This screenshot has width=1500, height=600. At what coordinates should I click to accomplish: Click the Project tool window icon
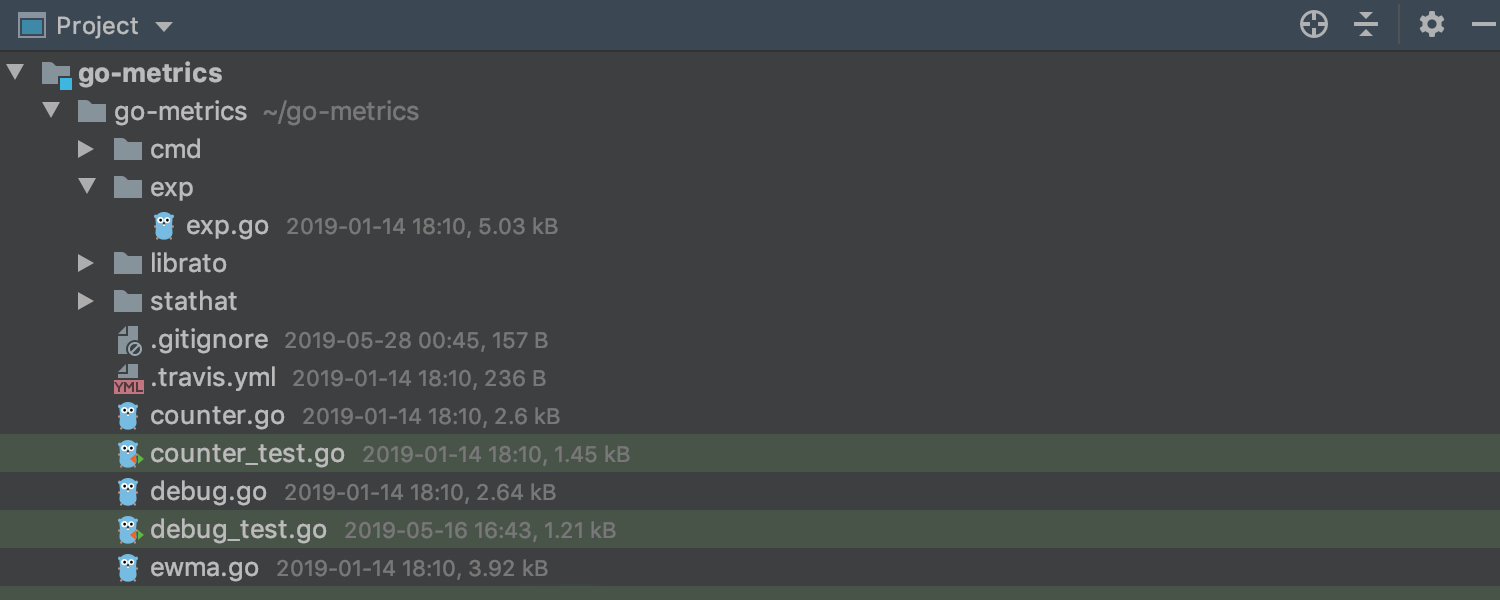(x=33, y=25)
